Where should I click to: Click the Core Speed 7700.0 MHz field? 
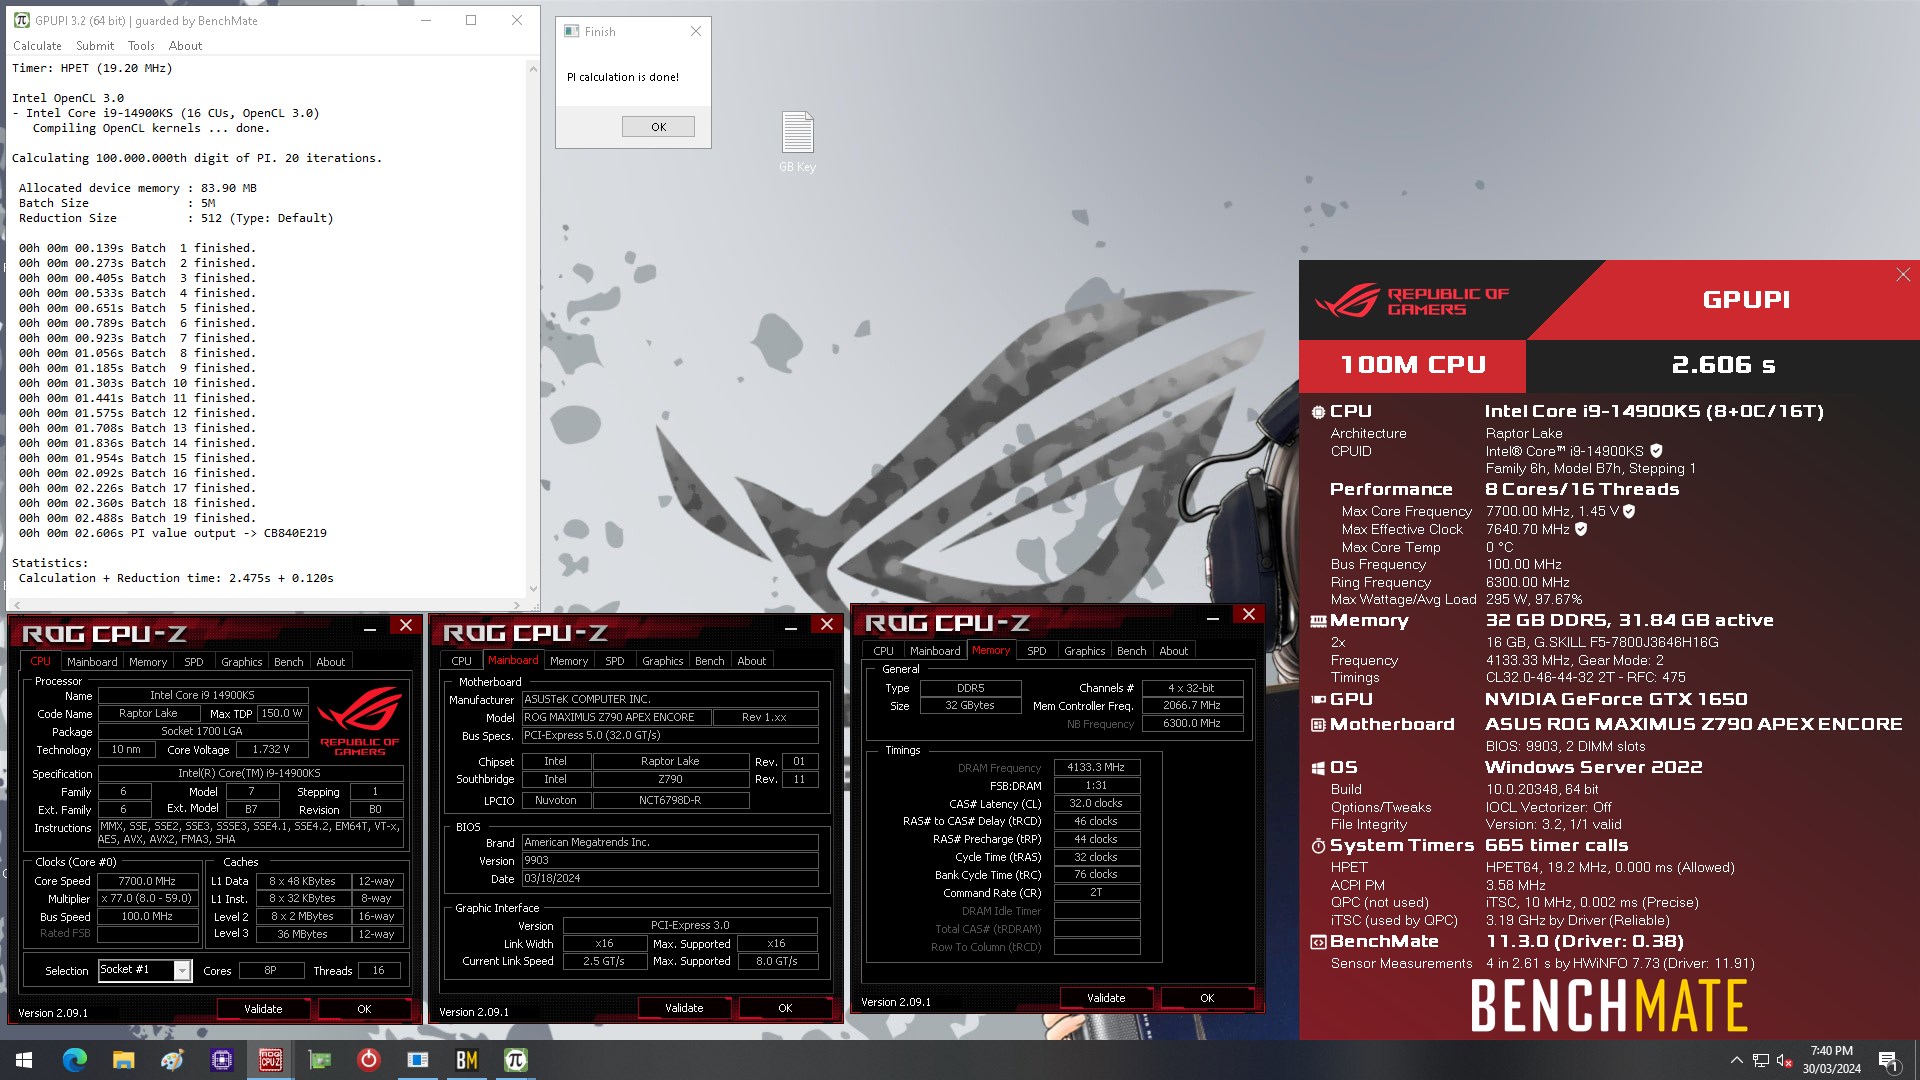click(147, 881)
